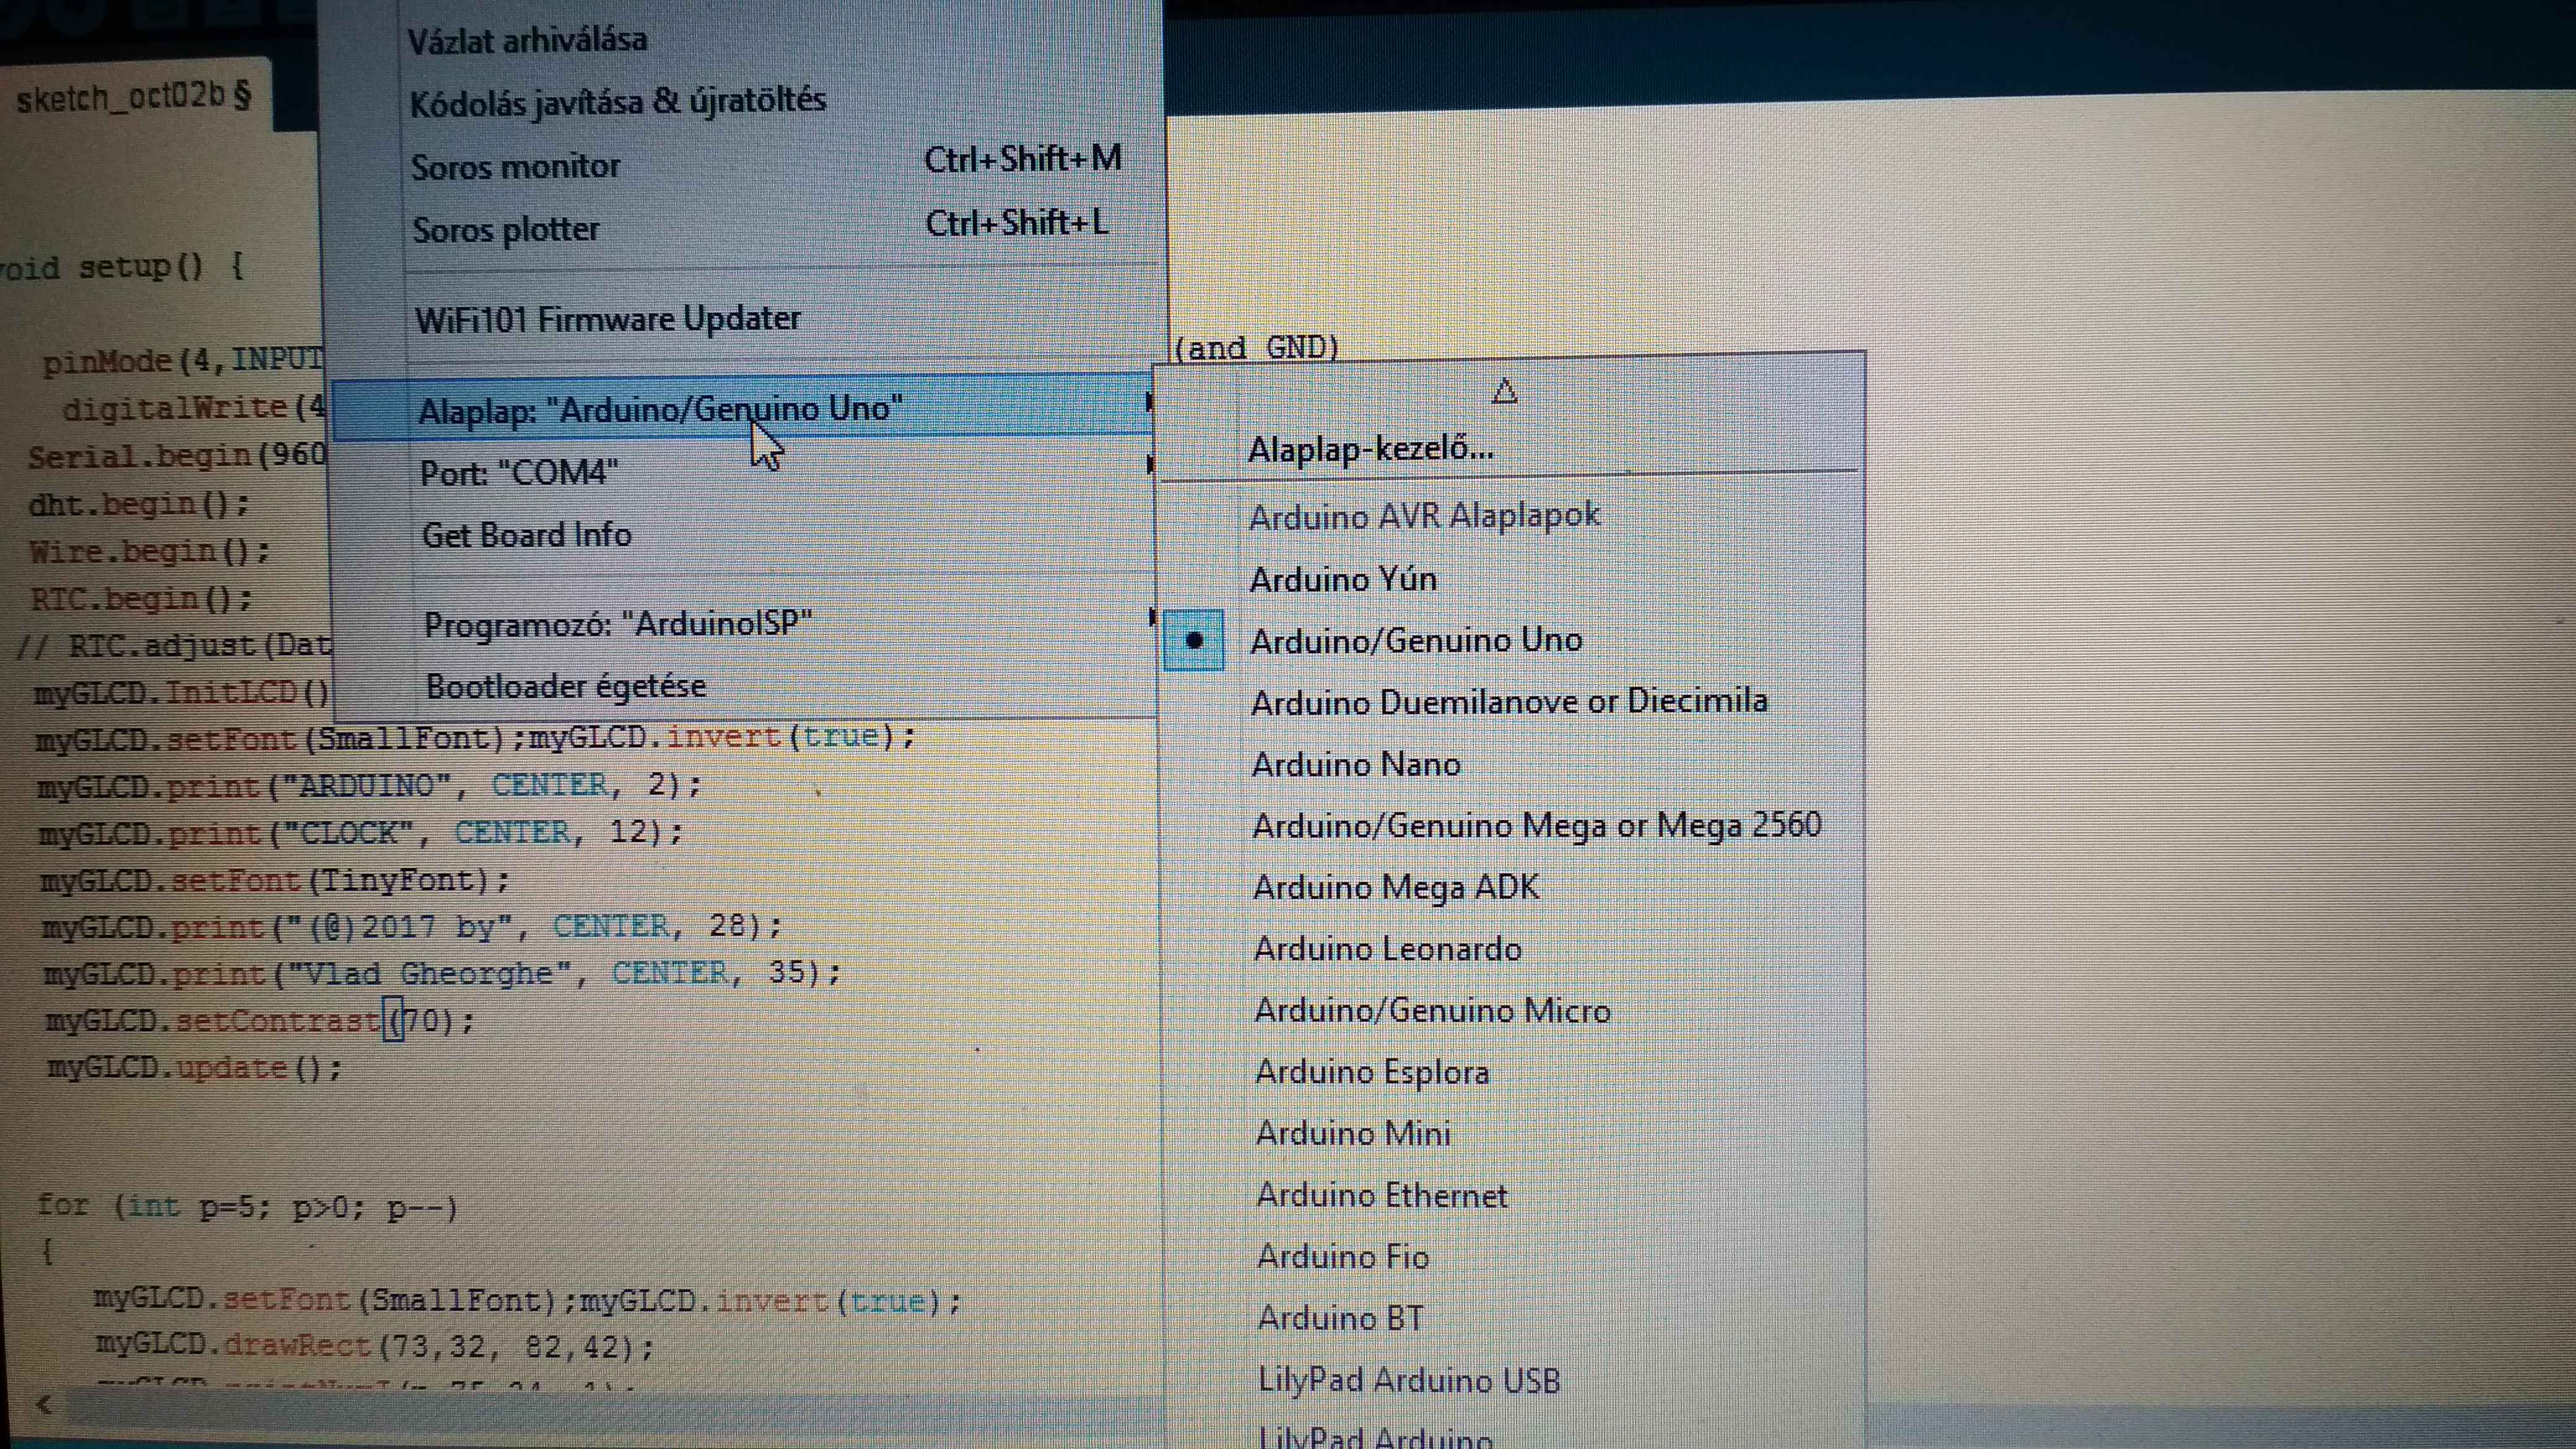
Task: Open Soros monitor from the menu
Action: click(516, 166)
